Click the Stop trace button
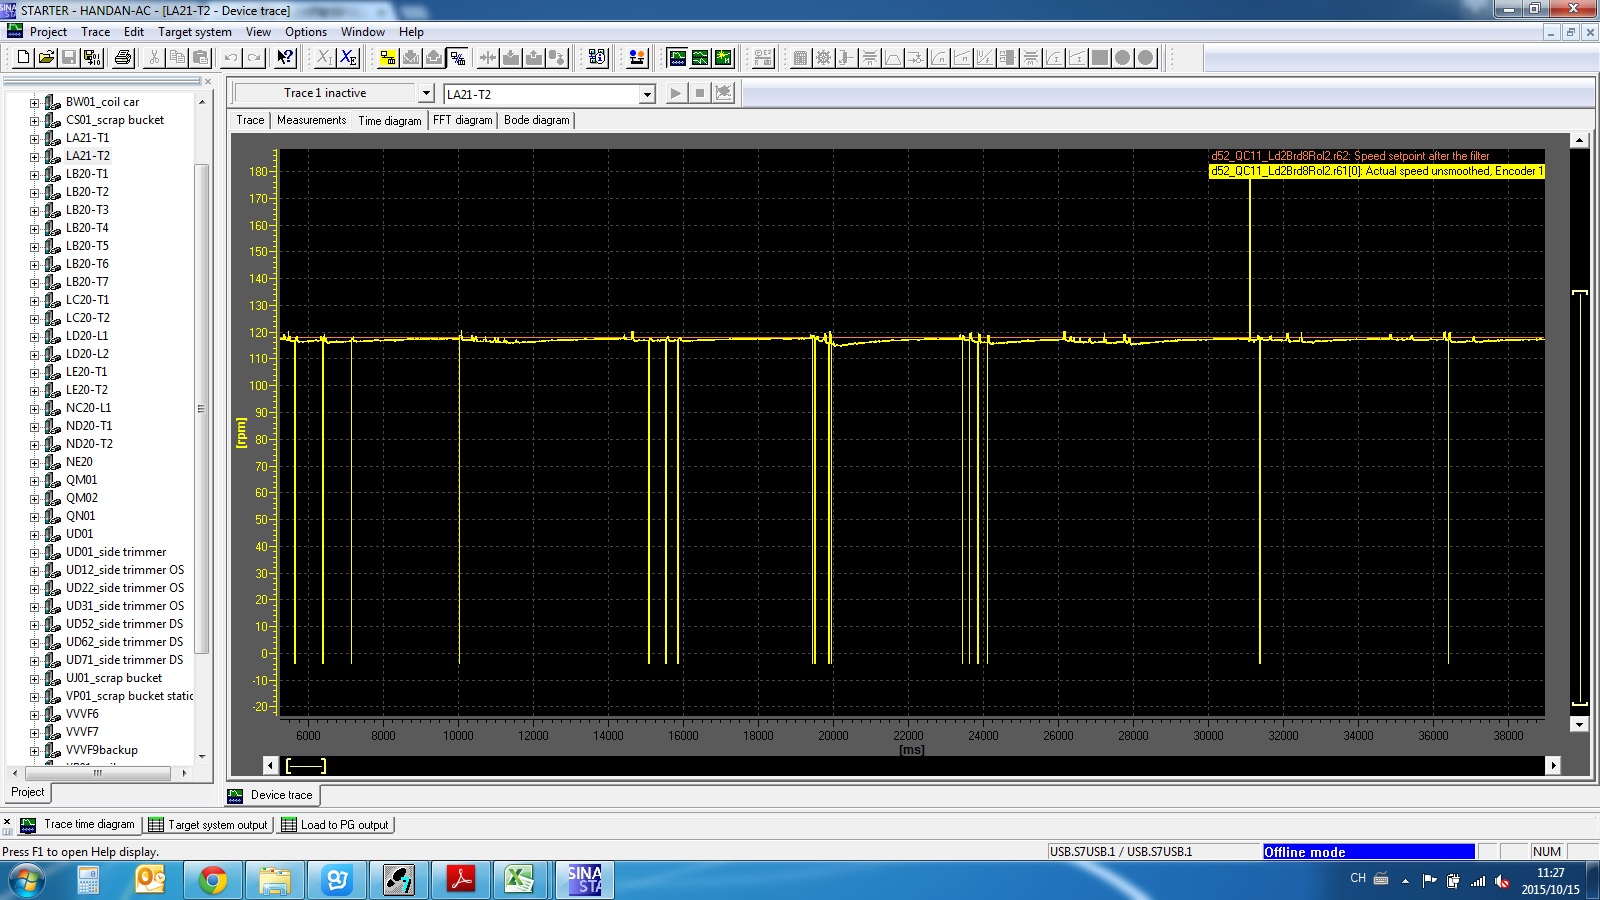Image resolution: width=1600 pixels, height=900 pixels. pos(700,93)
